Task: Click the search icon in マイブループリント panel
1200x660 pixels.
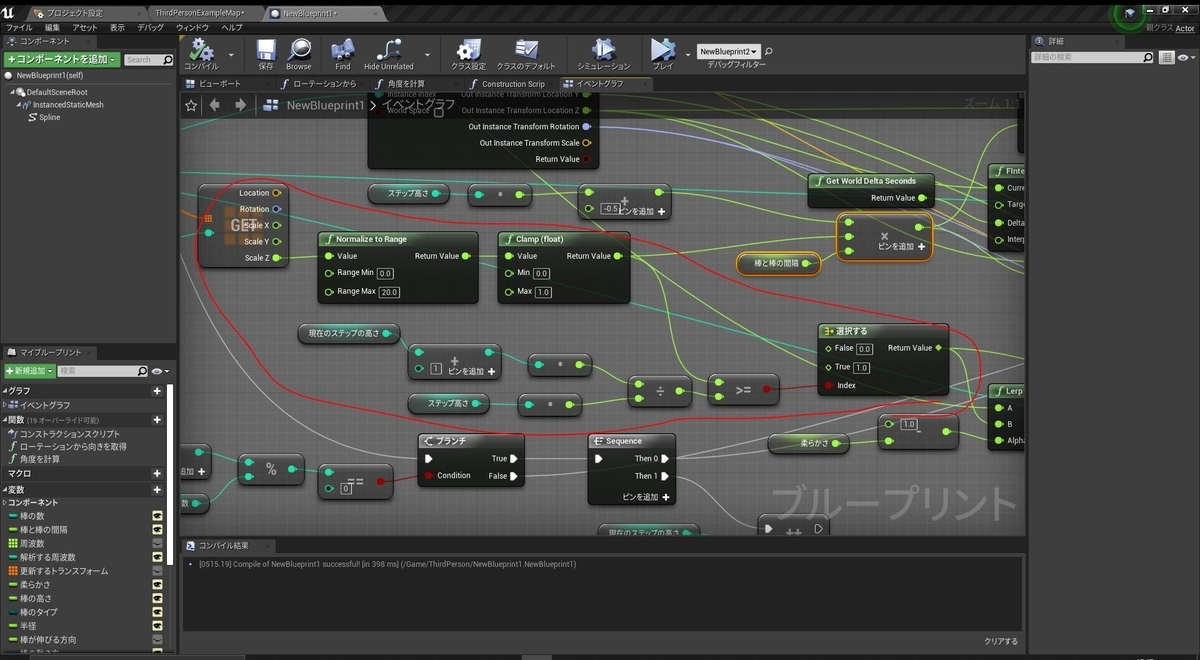Action: [142, 371]
